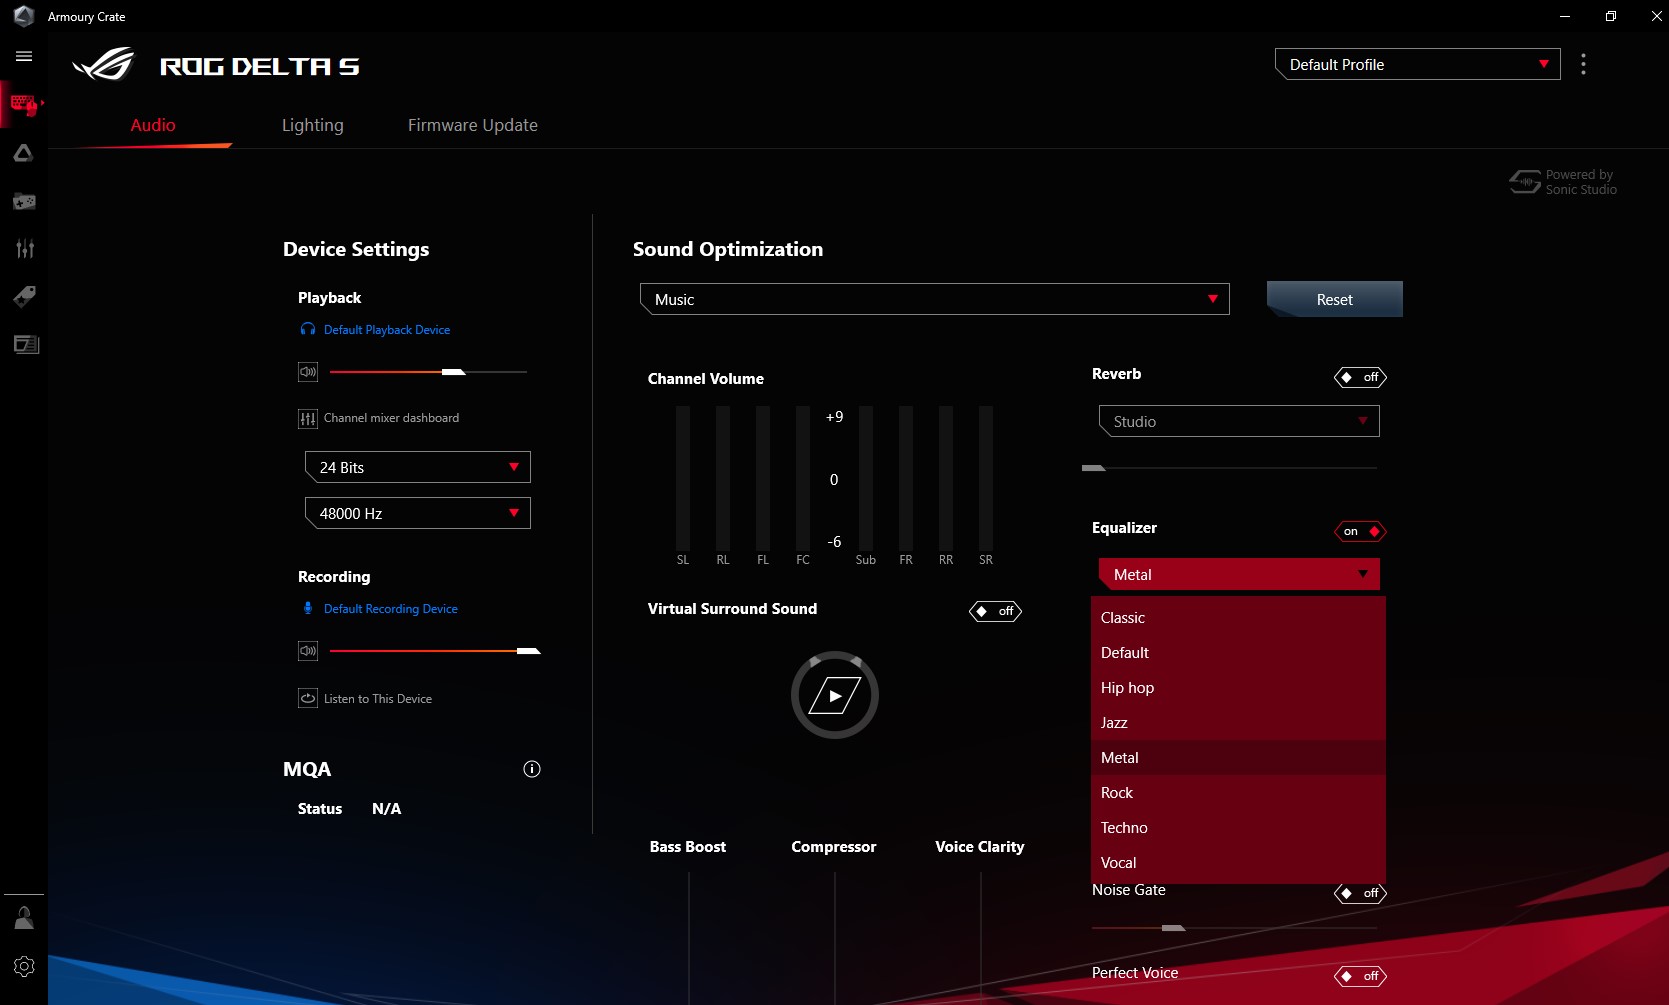Toggle Virtual Surround Sound switch

995,611
